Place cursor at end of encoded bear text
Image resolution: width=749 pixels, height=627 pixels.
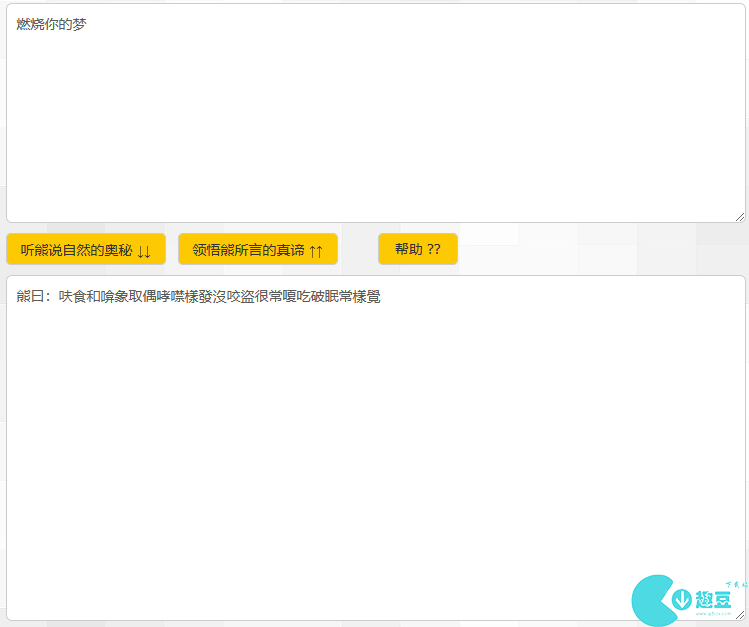pyautogui.click(x=381, y=297)
